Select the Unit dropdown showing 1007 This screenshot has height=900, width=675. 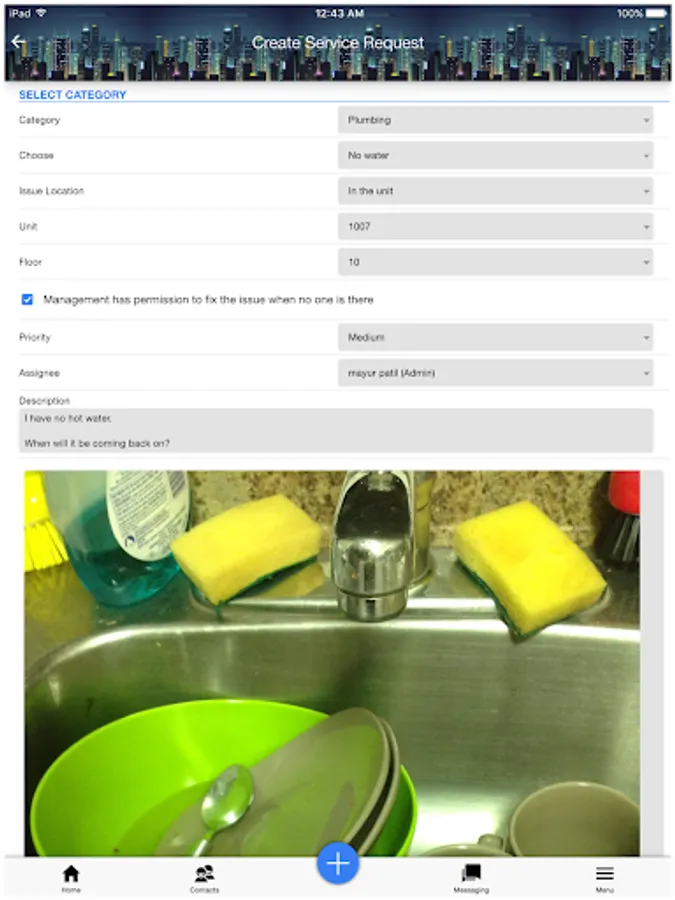tap(495, 227)
